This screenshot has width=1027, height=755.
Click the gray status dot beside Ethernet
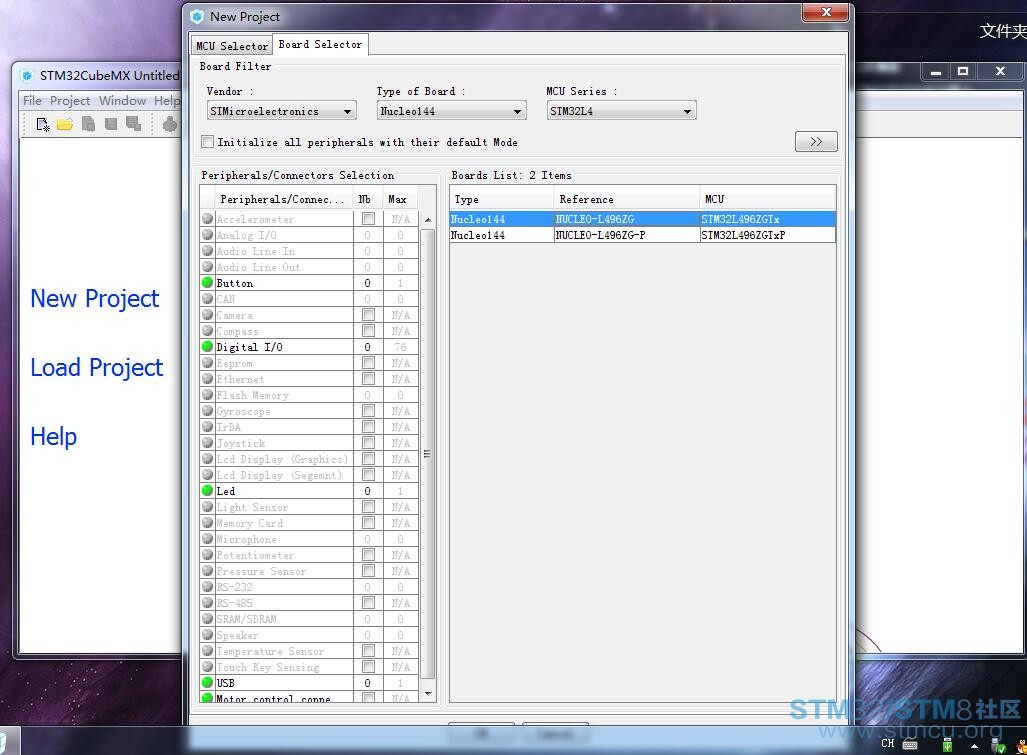click(x=208, y=378)
